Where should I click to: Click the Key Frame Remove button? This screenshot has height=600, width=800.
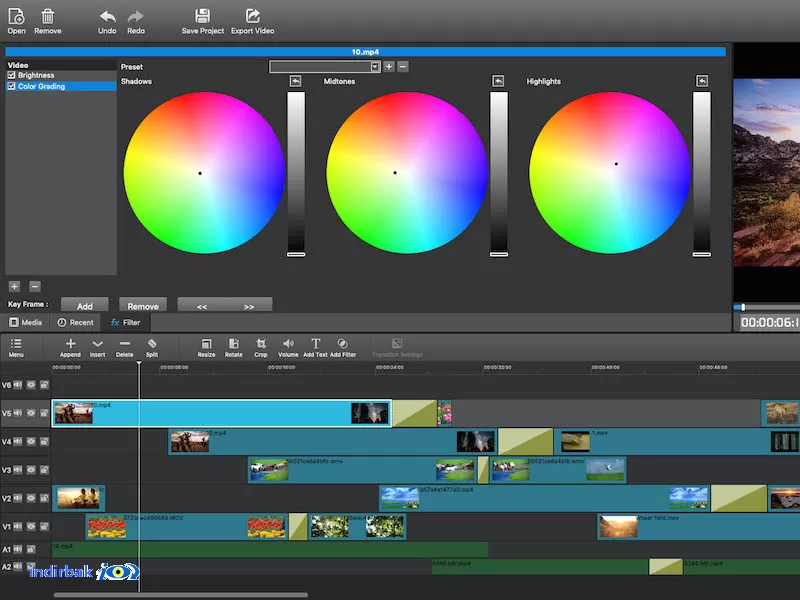(x=143, y=305)
